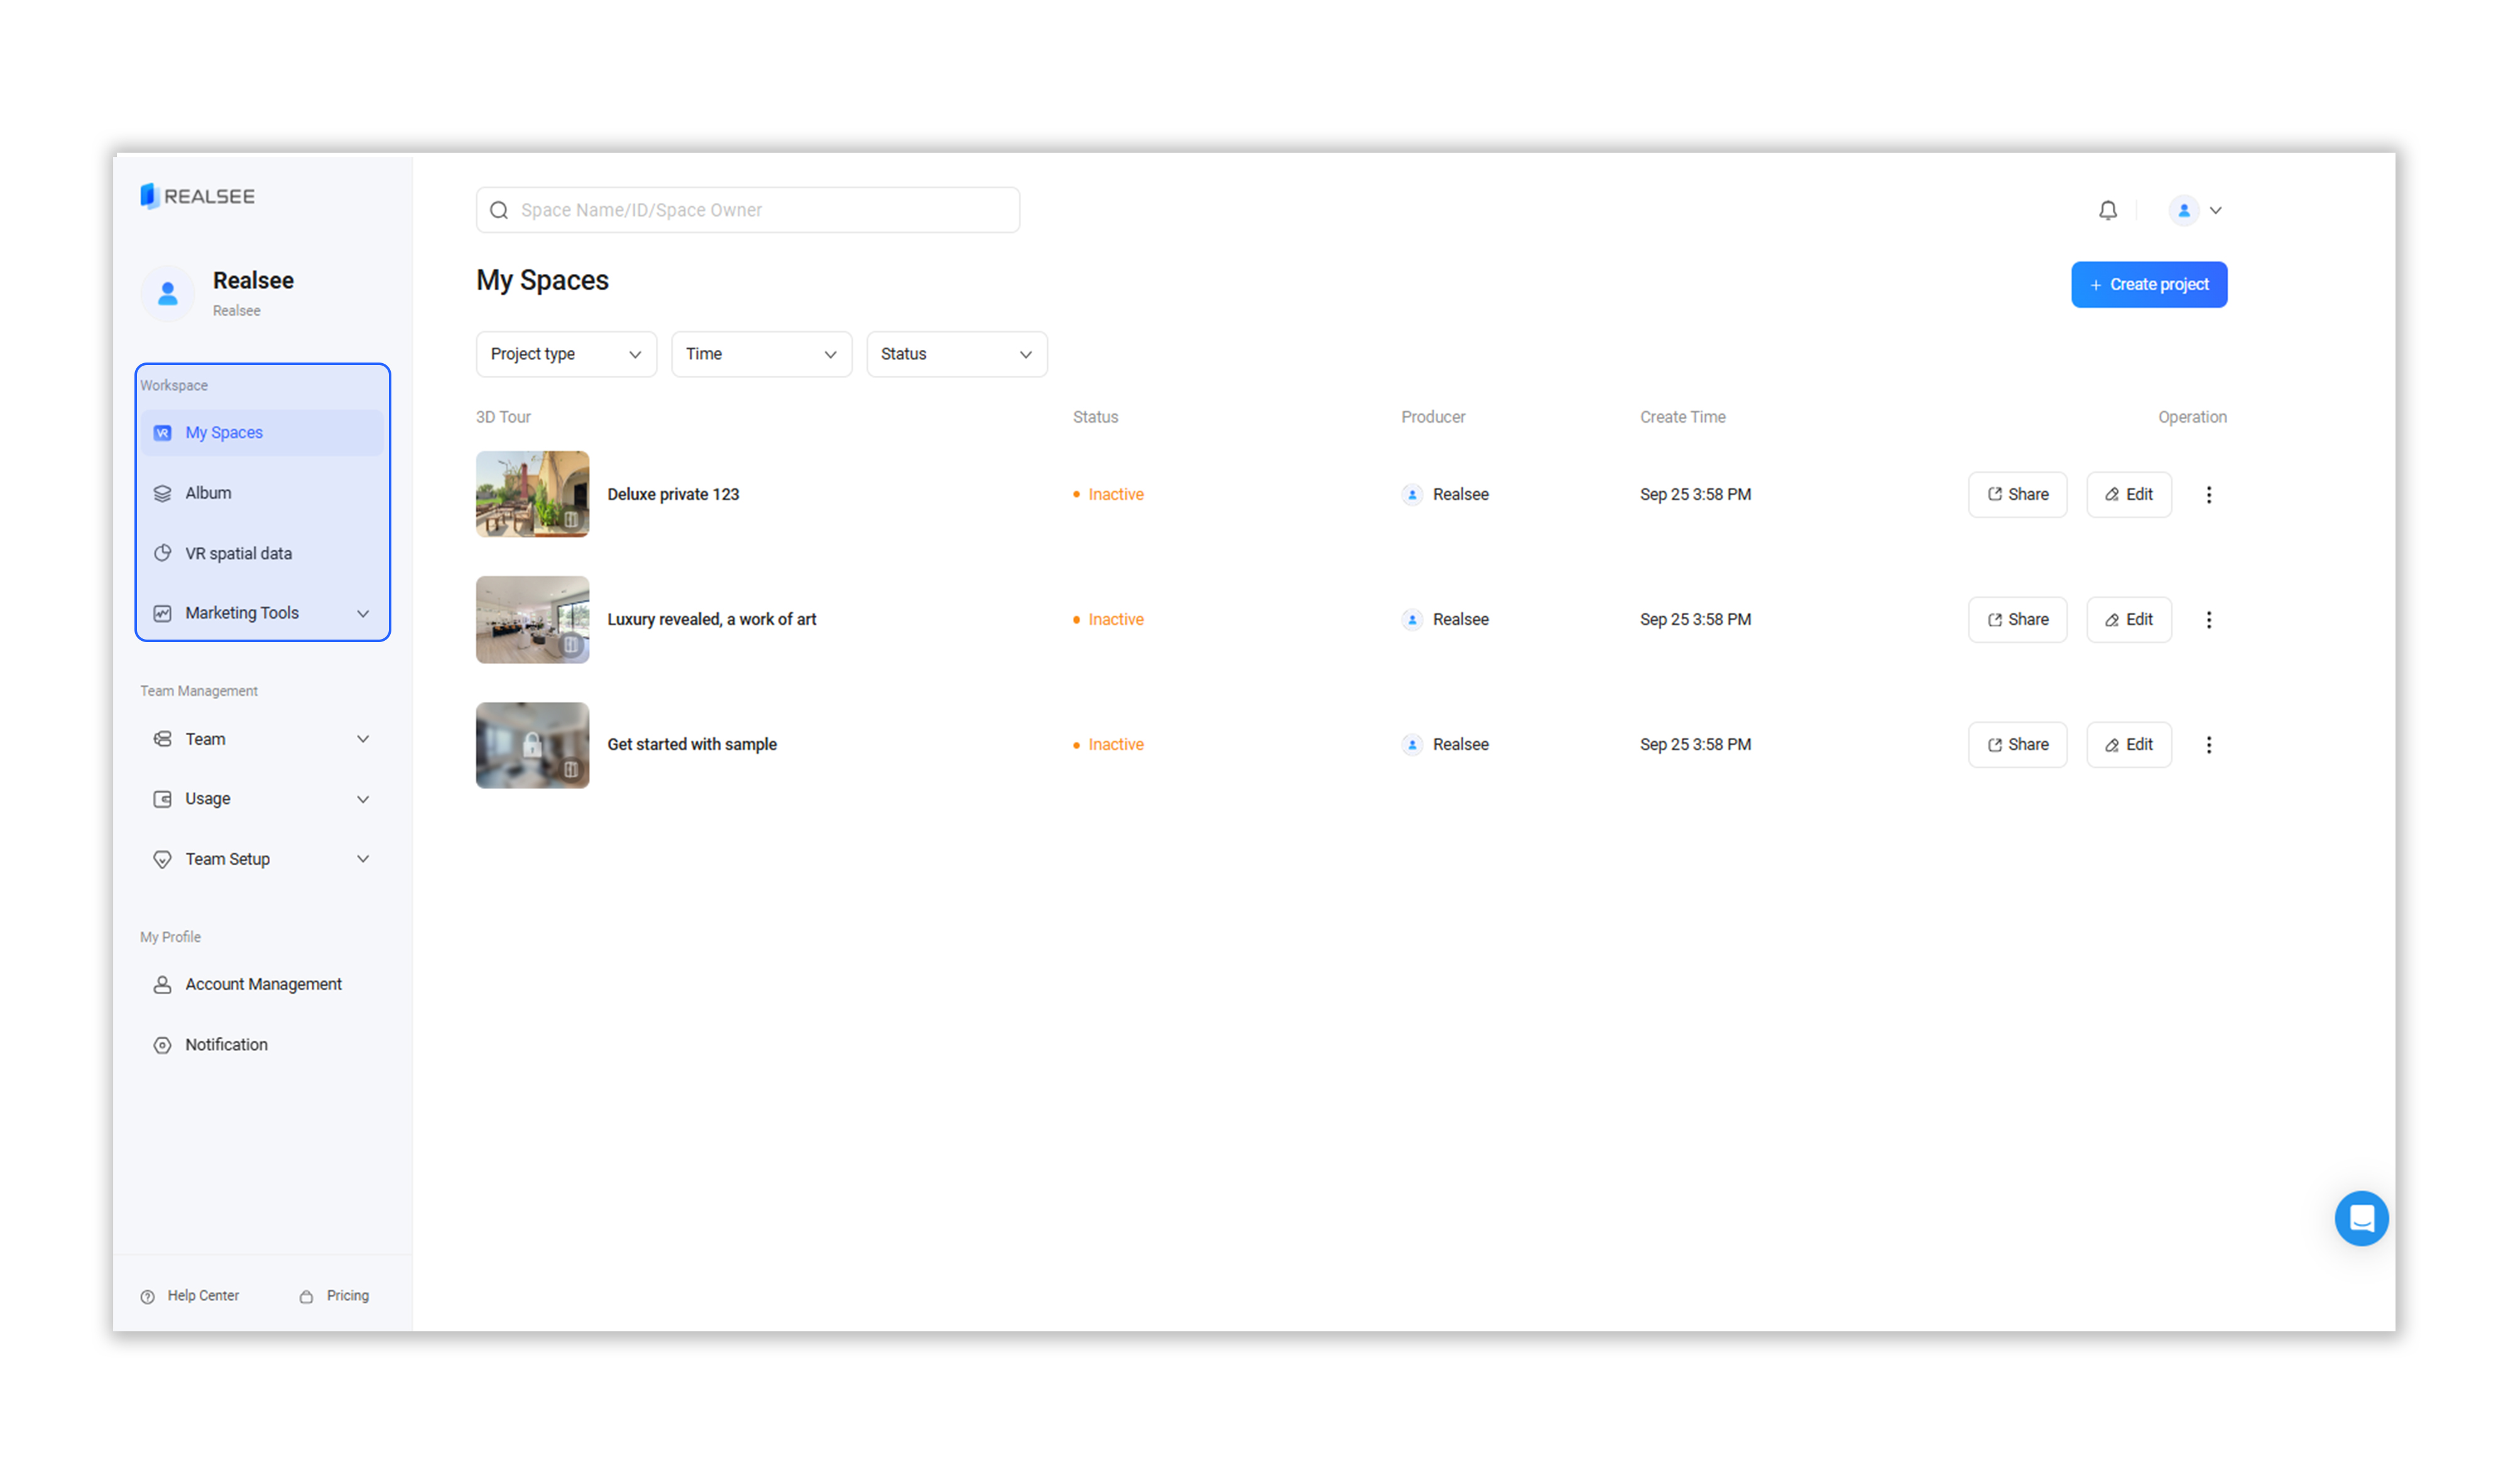2513x1484 pixels.
Task: Open three-dot menu for Get started with sample
Action: point(2208,744)
